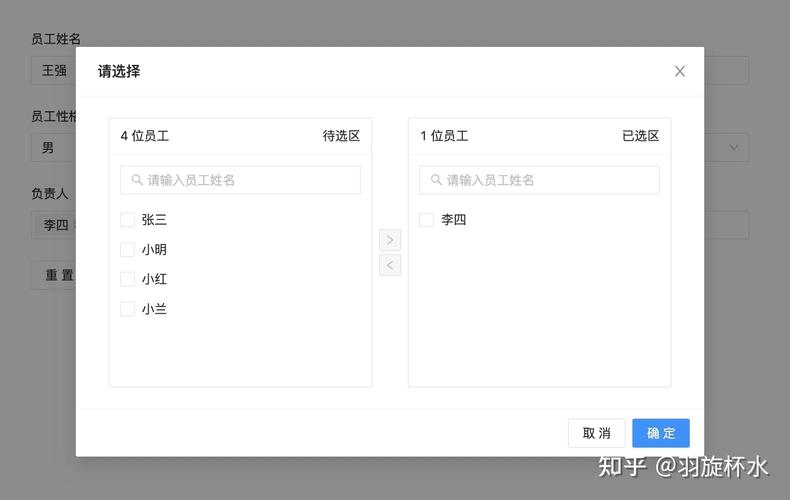Viewport: 790px width, 500px height.
Task: Close the 请选择 dialog with X
Action: pyautogui.click(x=680, y=71)
